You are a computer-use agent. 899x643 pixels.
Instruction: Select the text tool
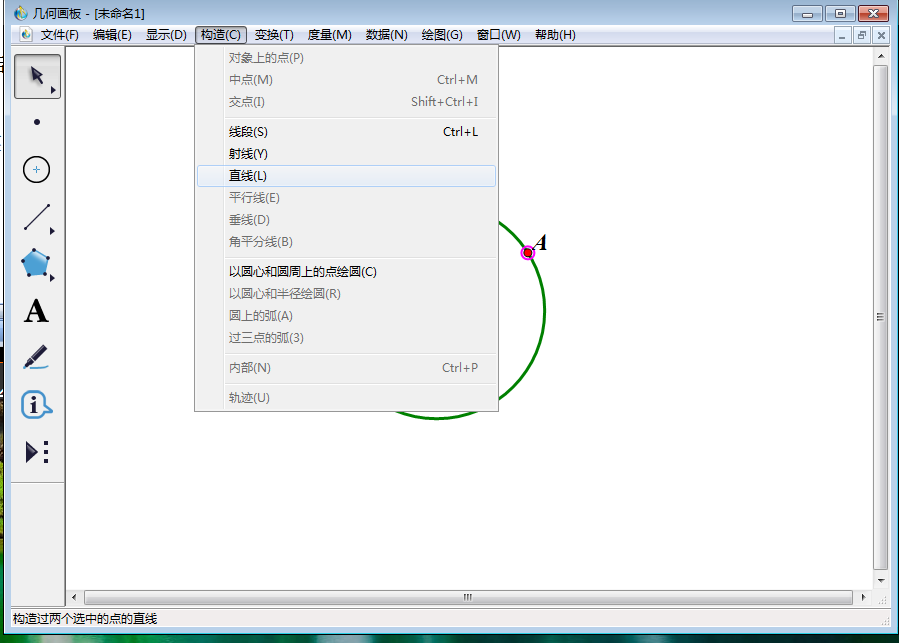[35, 311]
